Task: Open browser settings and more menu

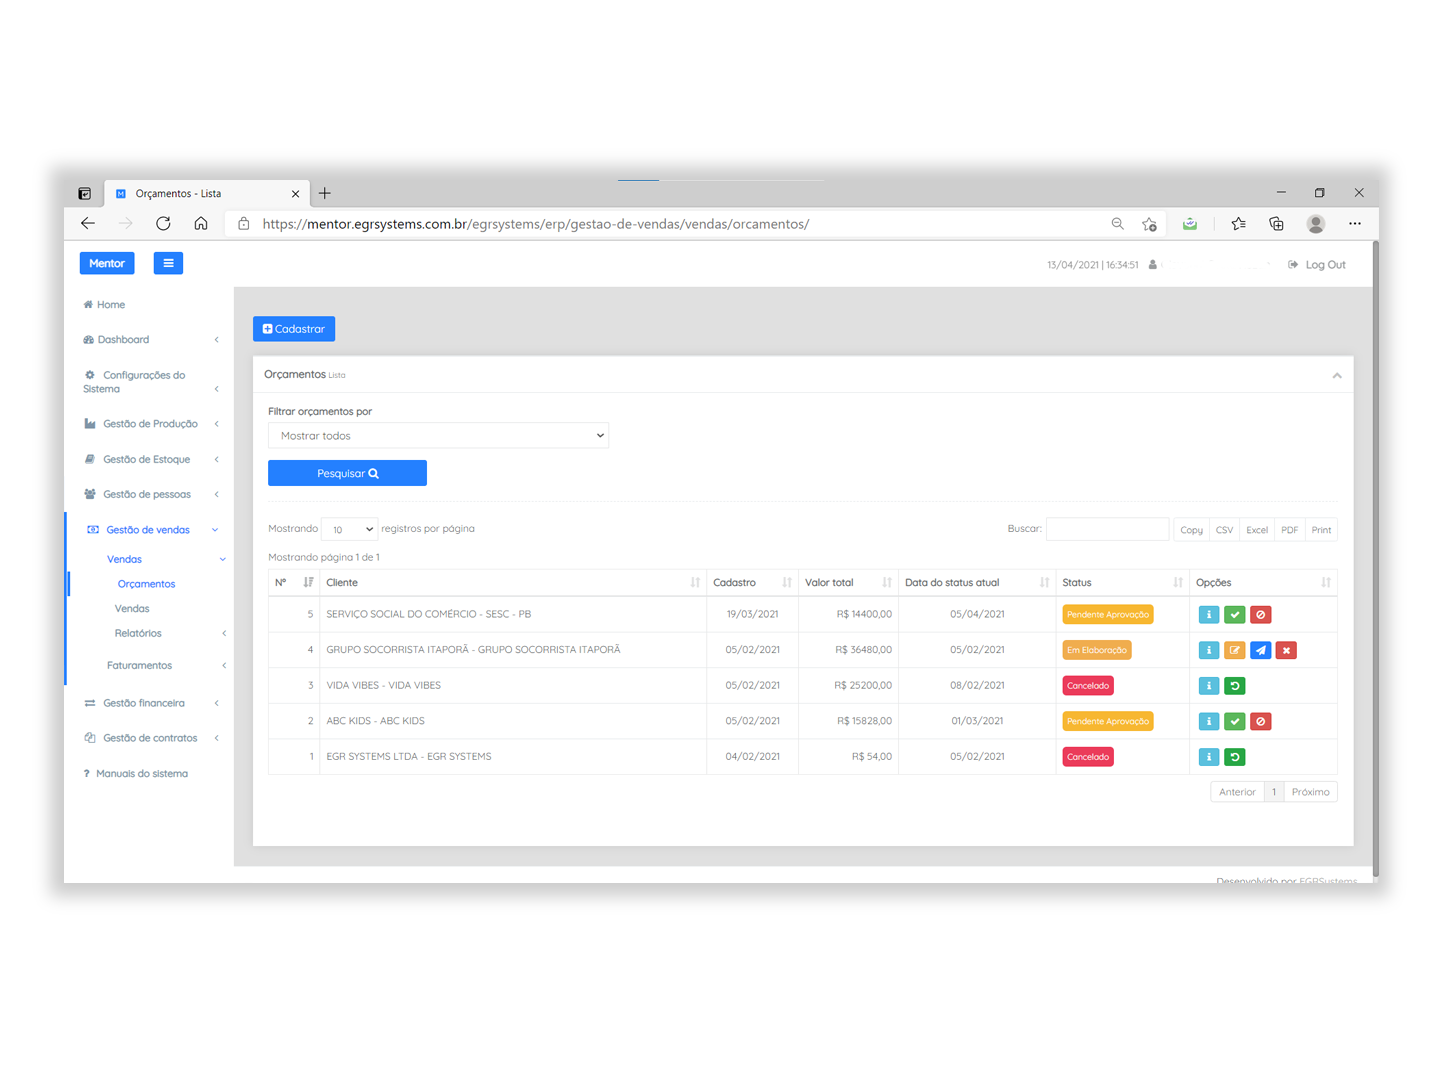Action: (1354, 224)
